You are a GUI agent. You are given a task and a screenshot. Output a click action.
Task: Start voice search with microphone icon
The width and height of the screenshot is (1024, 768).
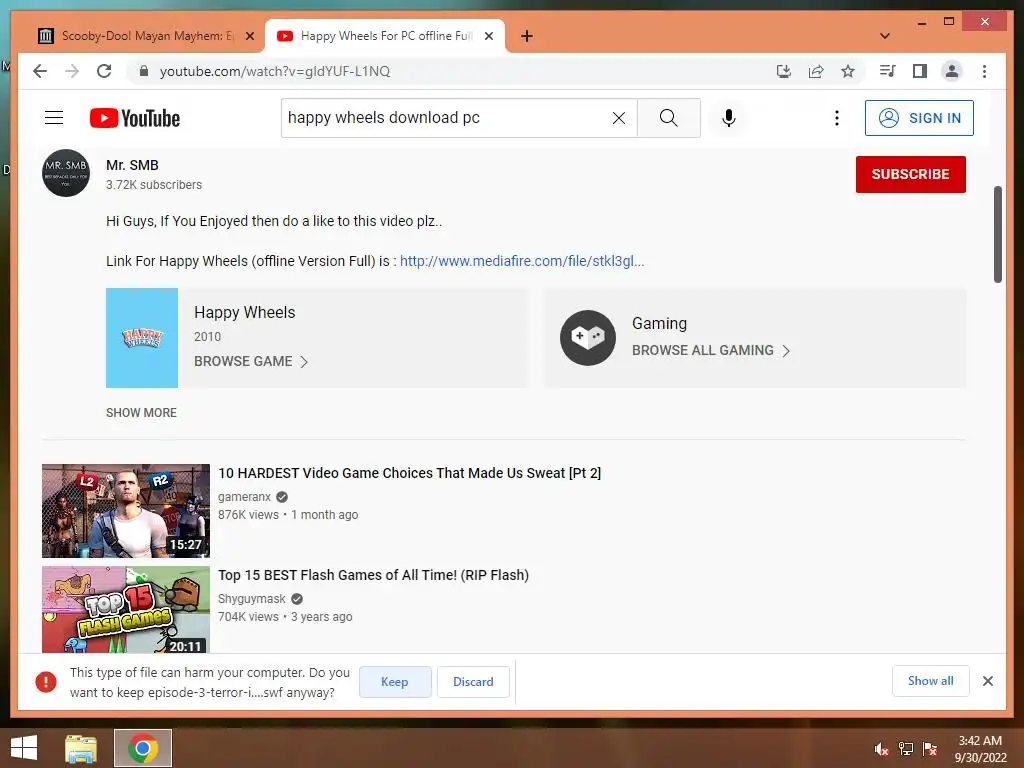click(x=729, y=118)
